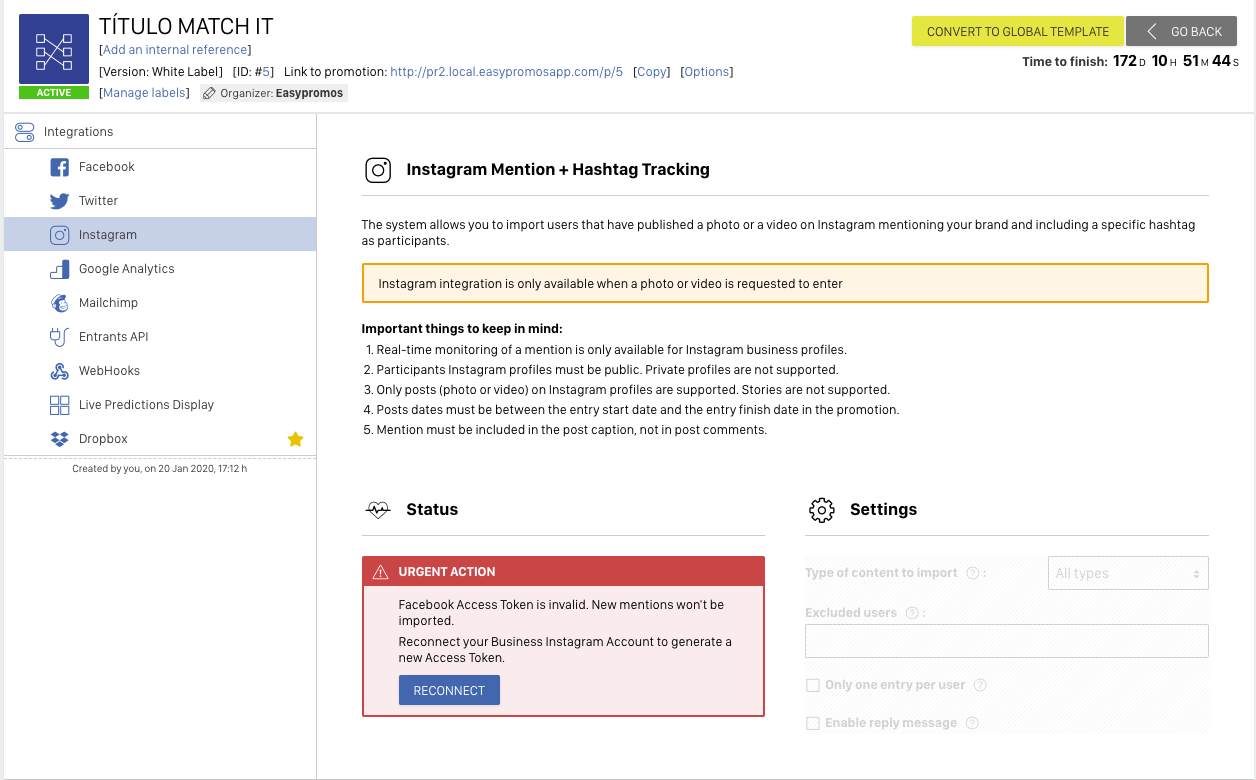Open the Mailchimp integration menu item
1256x780 pixels.
pyautogui.click(x=160, y=303)
